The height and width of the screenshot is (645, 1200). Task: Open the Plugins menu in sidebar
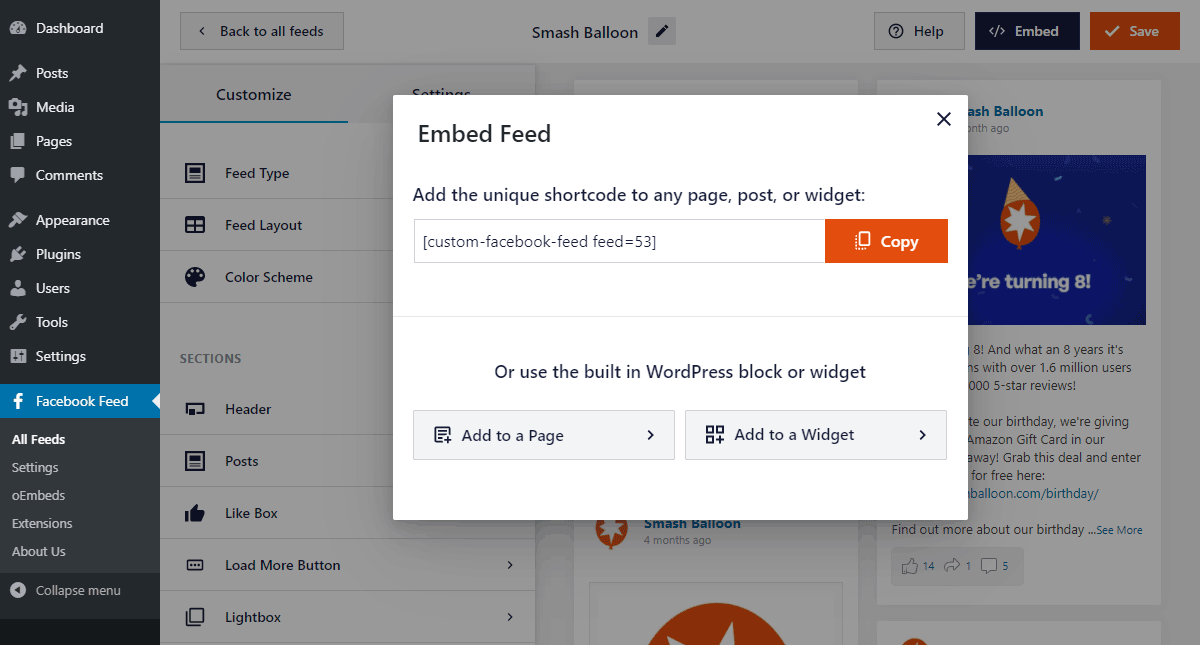(x=58, y=254)
